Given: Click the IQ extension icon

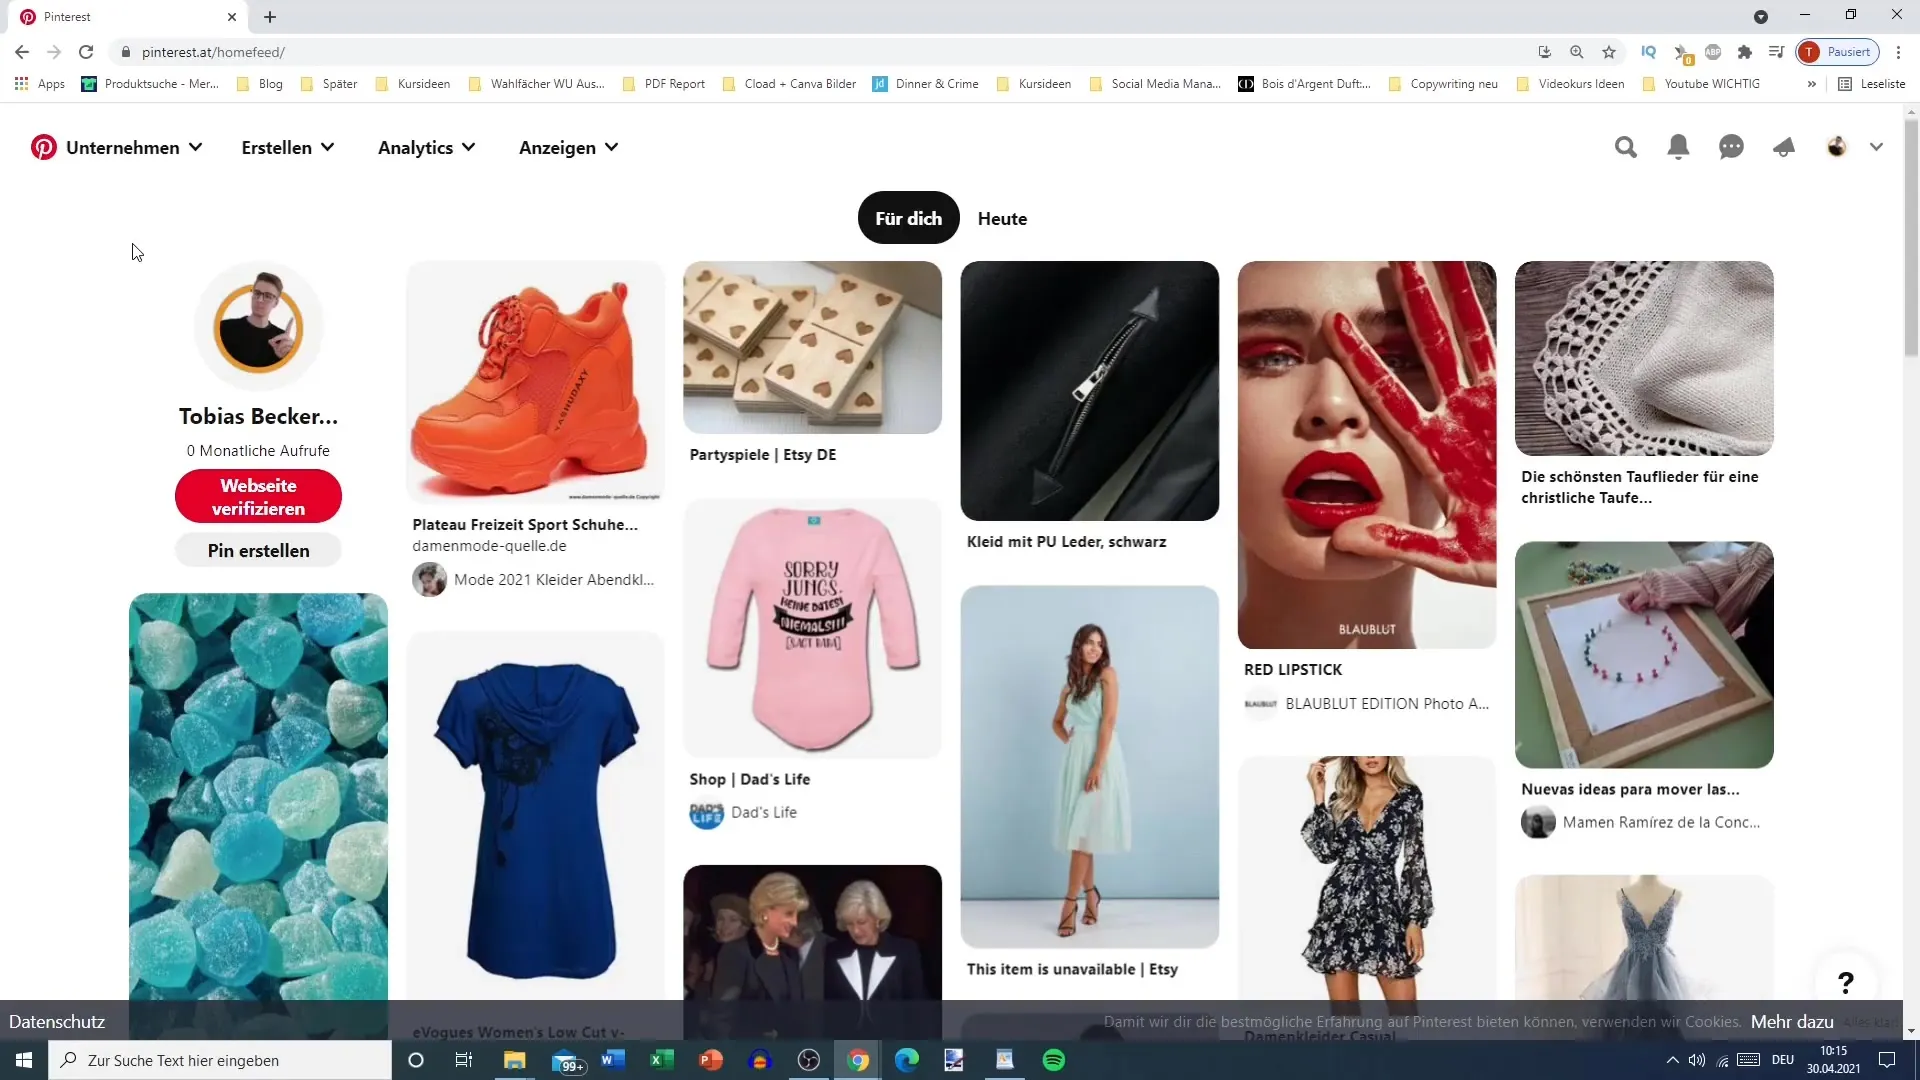Looking at the screenshot, I should 1648,52.
